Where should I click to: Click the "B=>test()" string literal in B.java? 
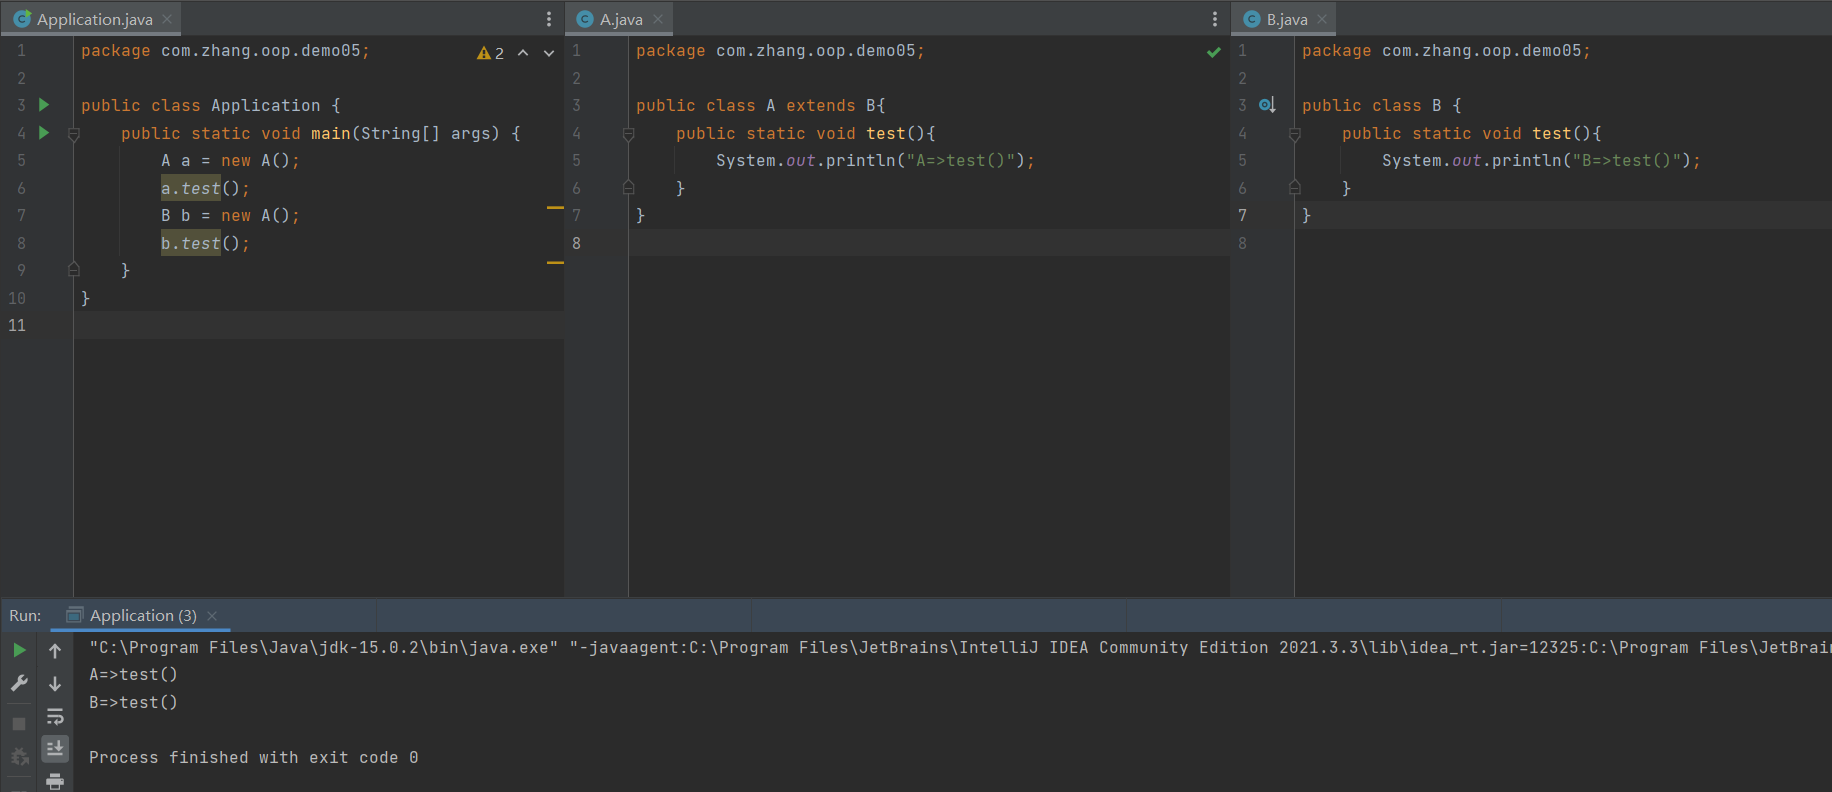click(x=1626, y=161)
